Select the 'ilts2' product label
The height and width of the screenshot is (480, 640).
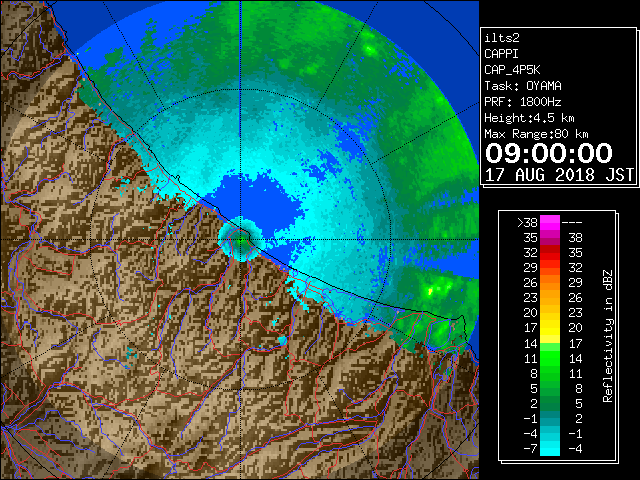click(502, 38)
